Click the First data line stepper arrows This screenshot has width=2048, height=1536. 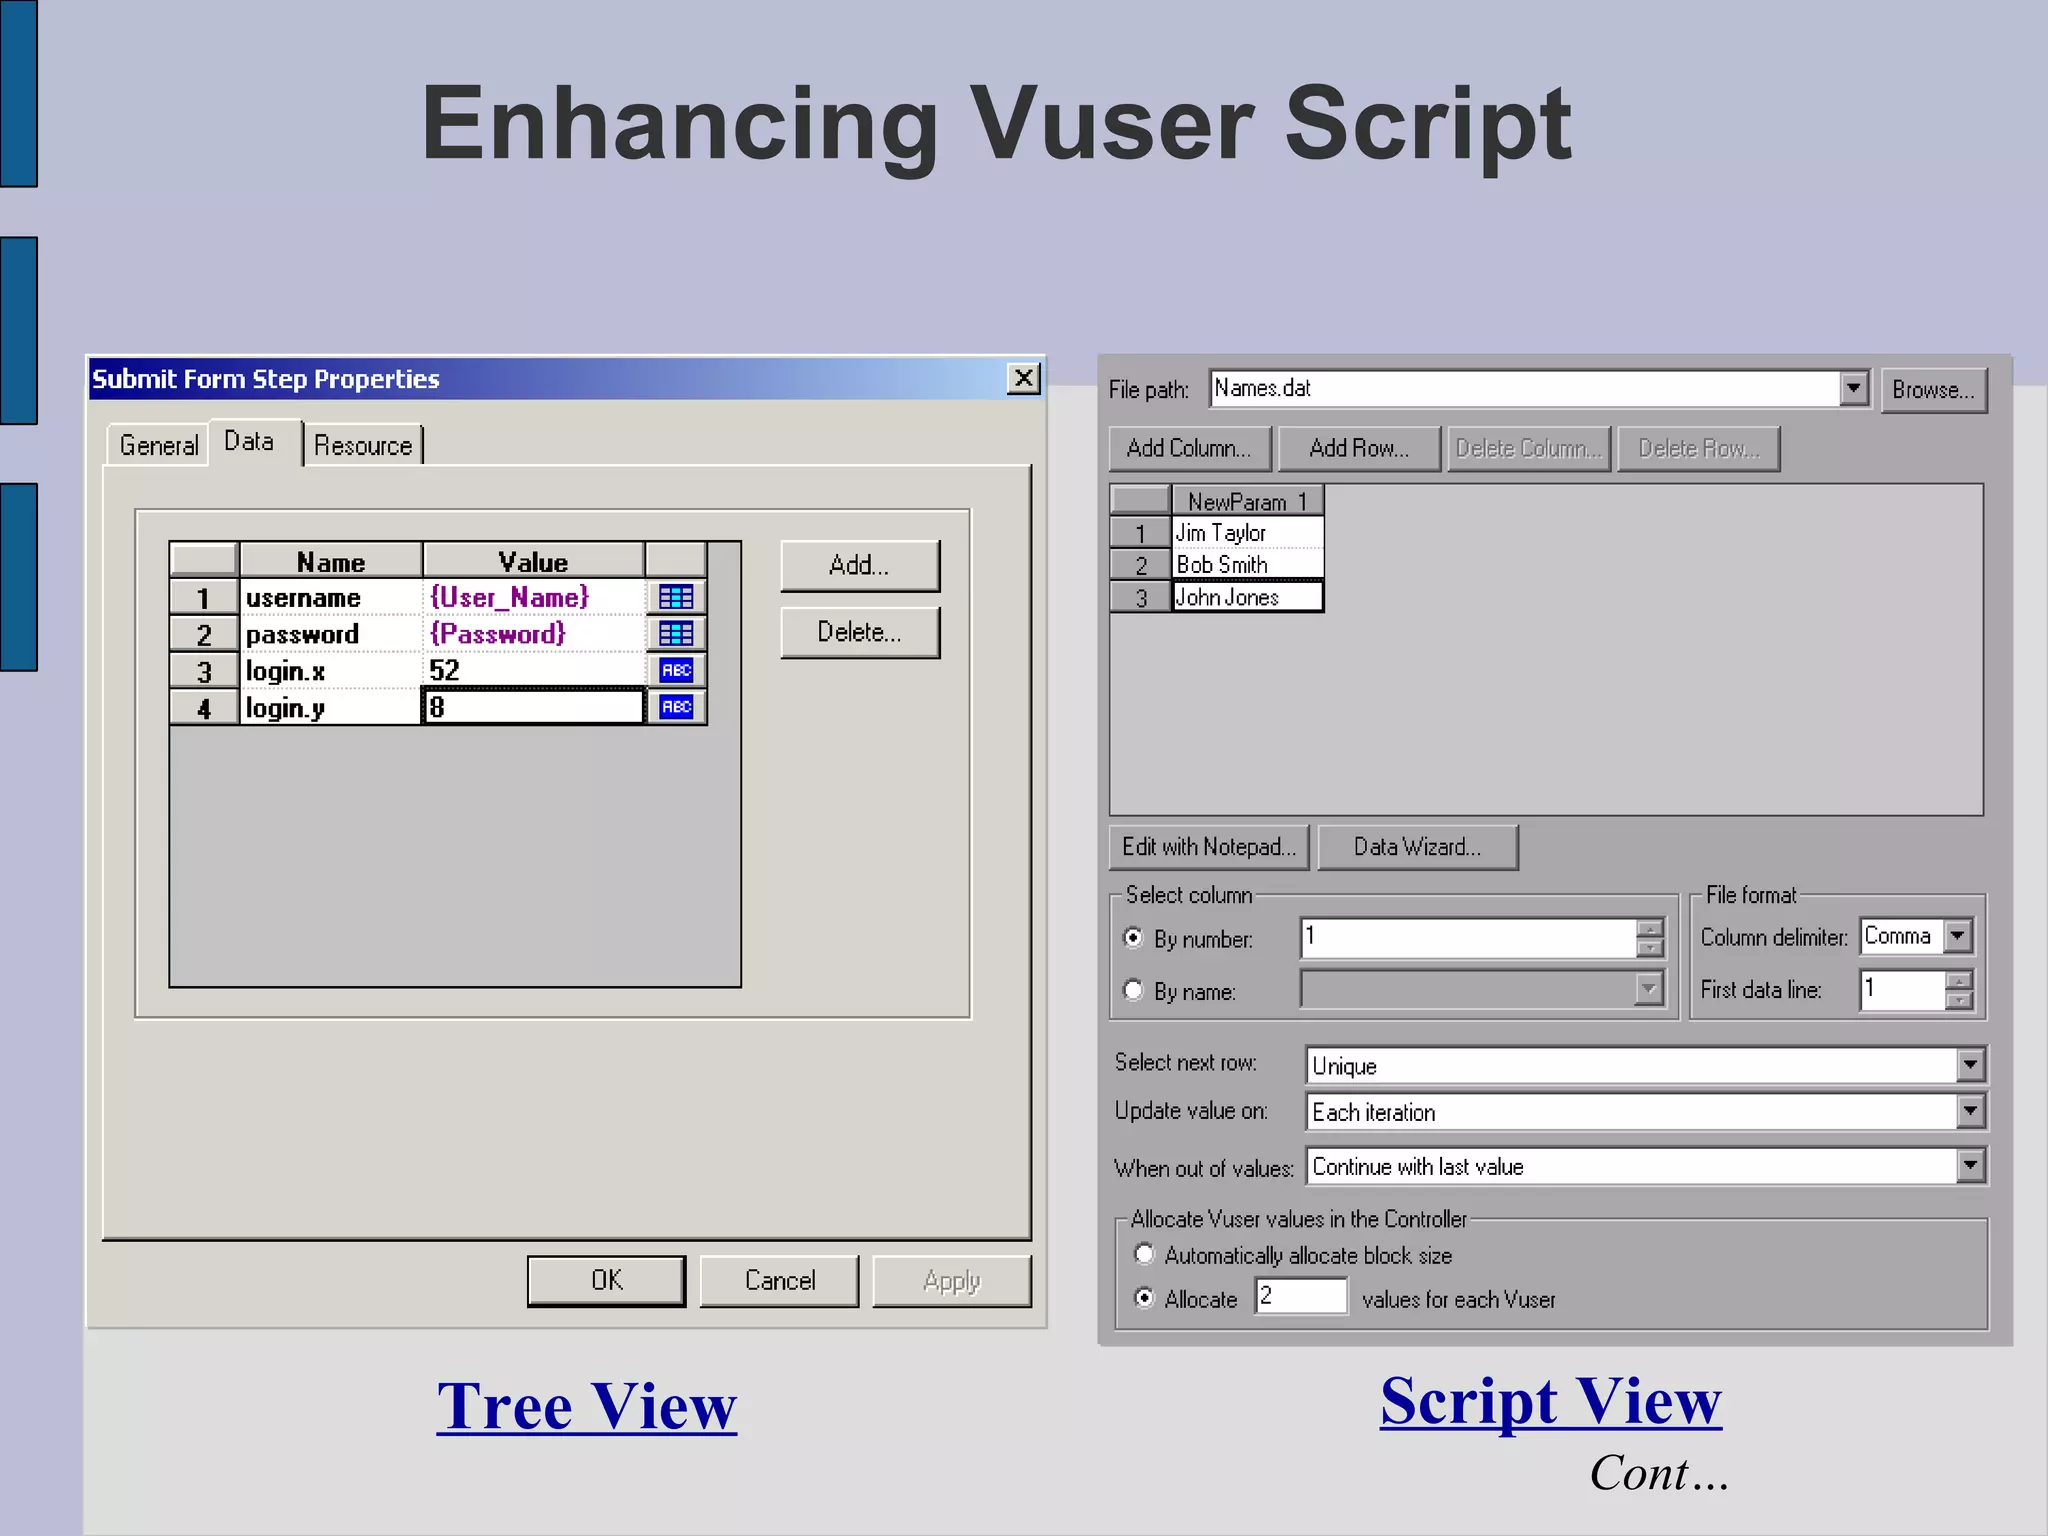[1959, 990]
